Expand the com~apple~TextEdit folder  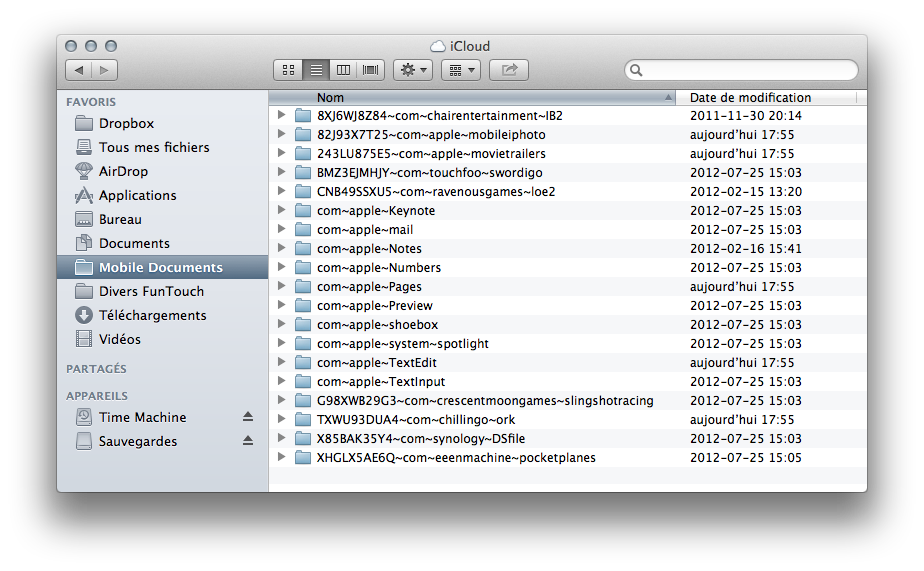click(282, 362)
